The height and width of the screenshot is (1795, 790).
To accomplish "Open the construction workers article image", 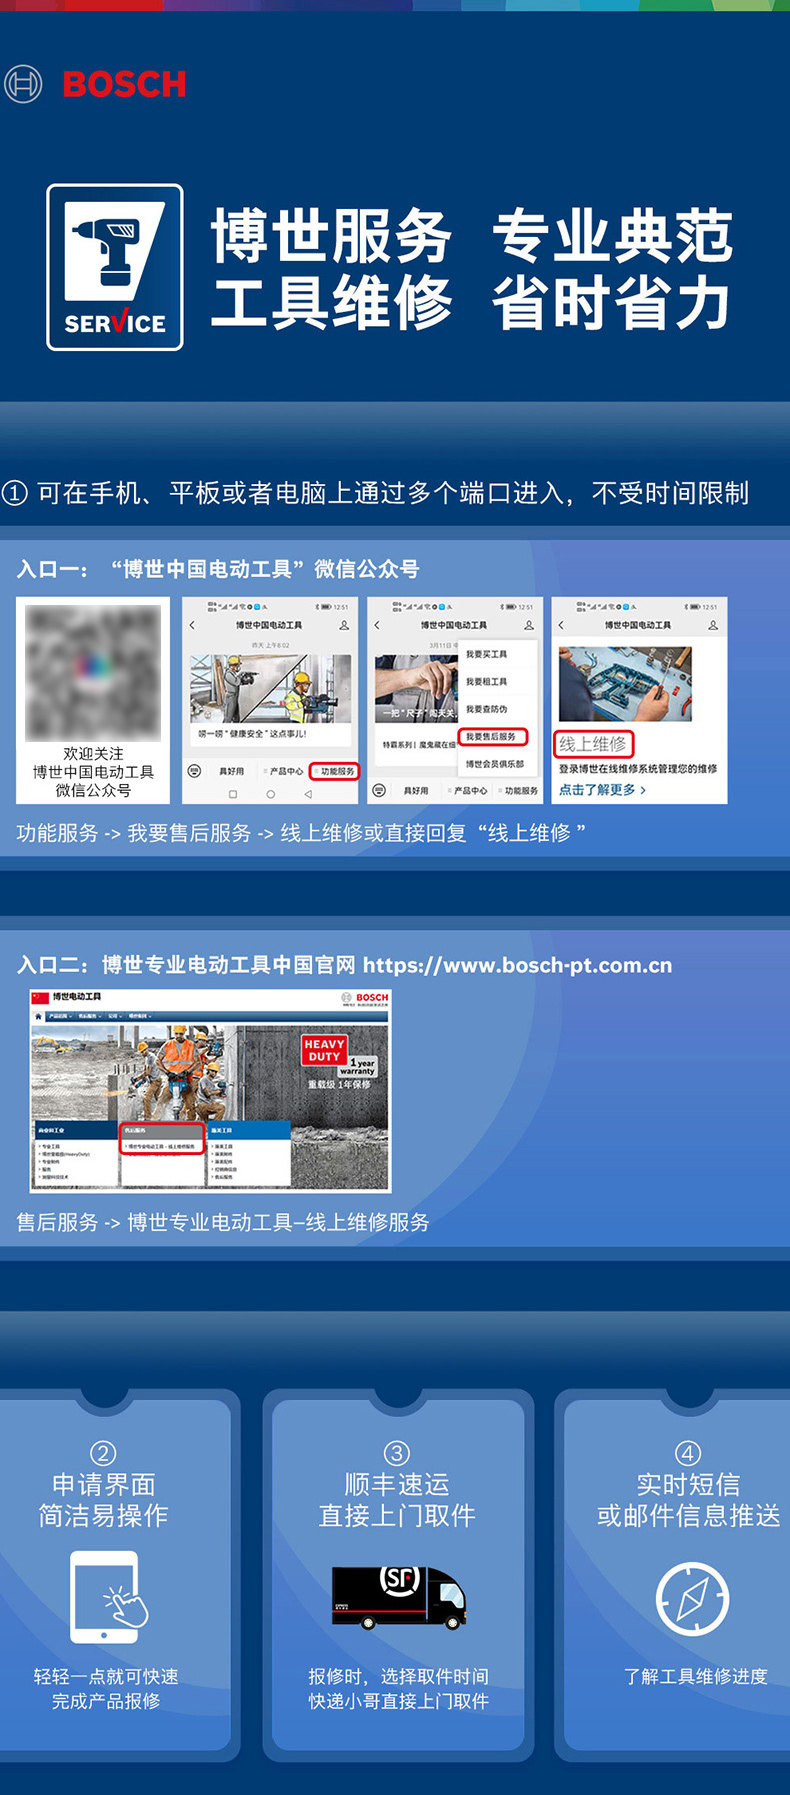I will (270, 688).
